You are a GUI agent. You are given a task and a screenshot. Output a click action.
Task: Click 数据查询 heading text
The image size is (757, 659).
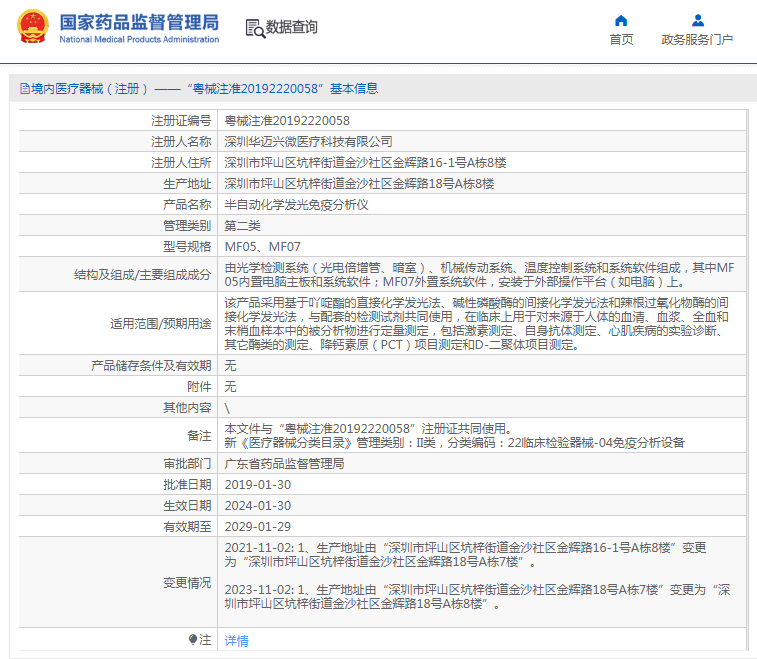(292, 28)
